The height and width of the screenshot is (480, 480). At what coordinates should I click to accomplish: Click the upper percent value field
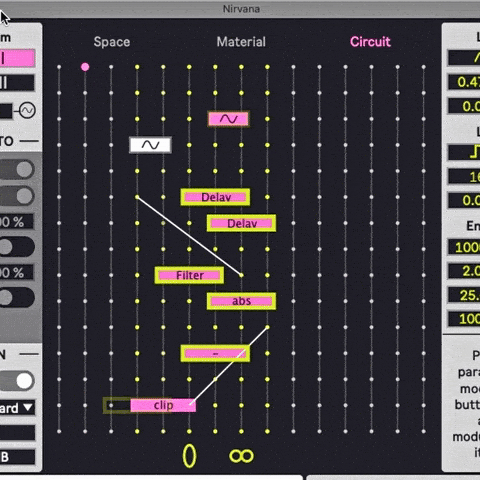click(x=17, y=222)
